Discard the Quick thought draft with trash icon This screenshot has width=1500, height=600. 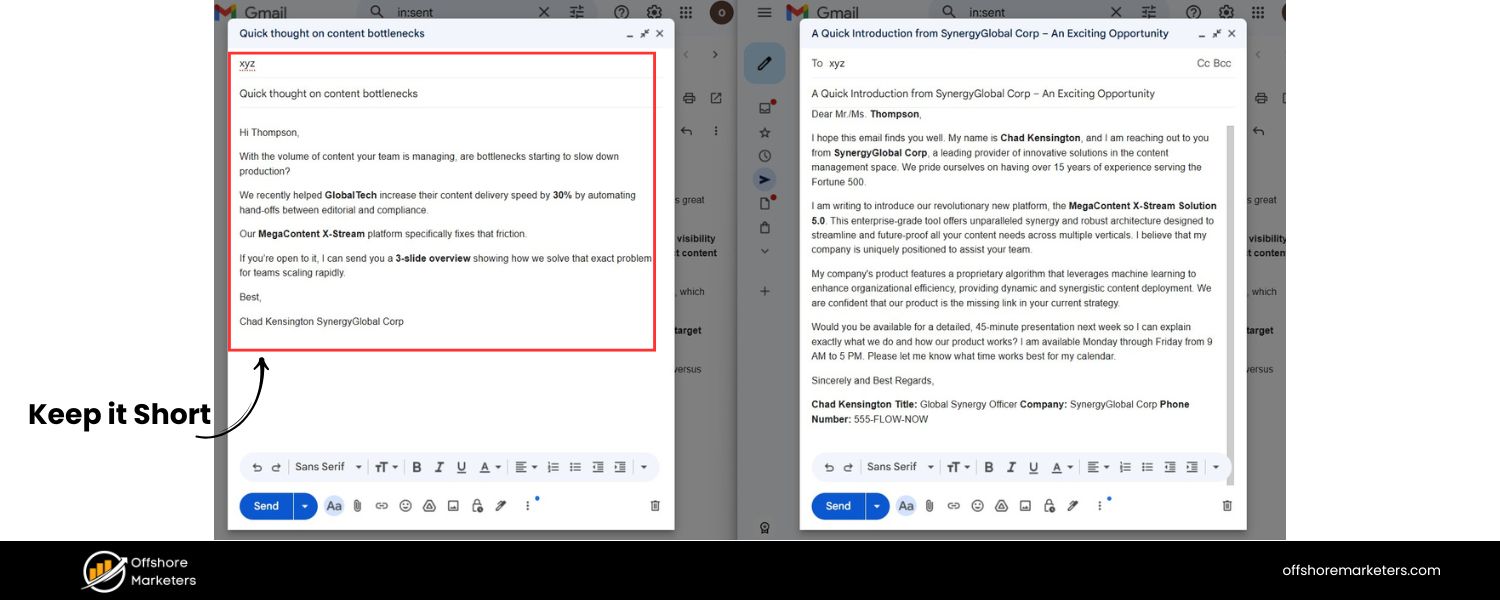[x=655, y=506]
